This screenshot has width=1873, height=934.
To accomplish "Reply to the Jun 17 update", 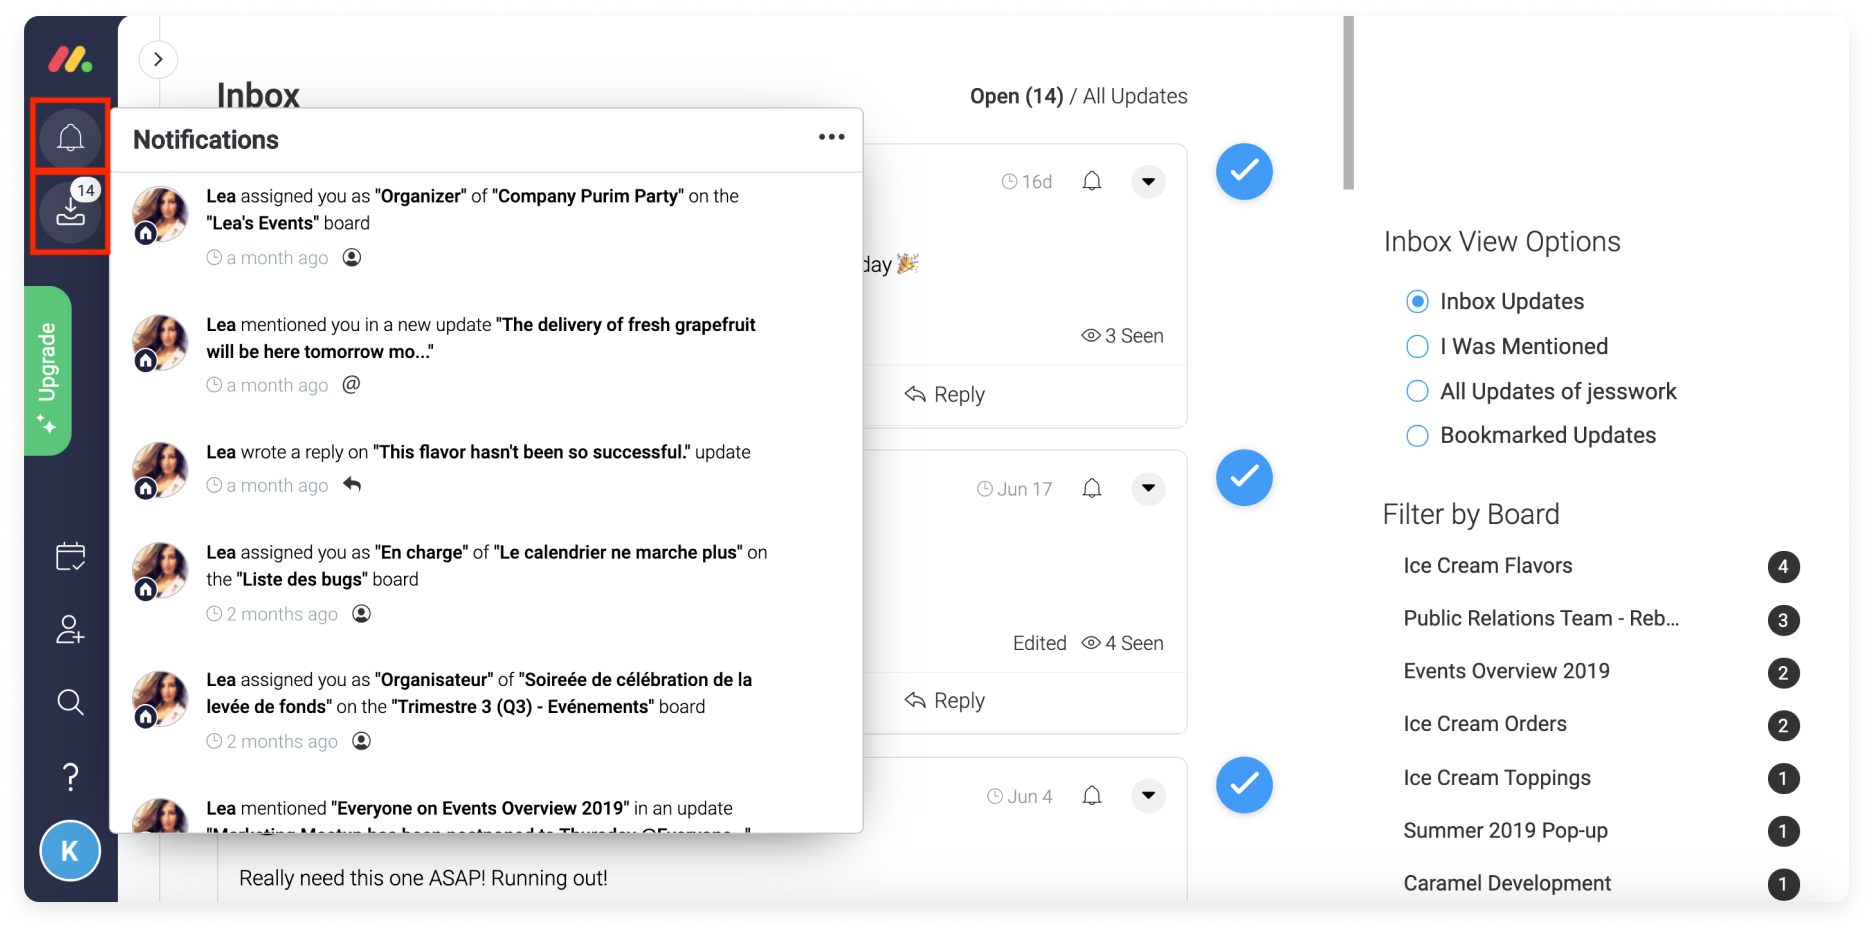I will pos(945,700).
